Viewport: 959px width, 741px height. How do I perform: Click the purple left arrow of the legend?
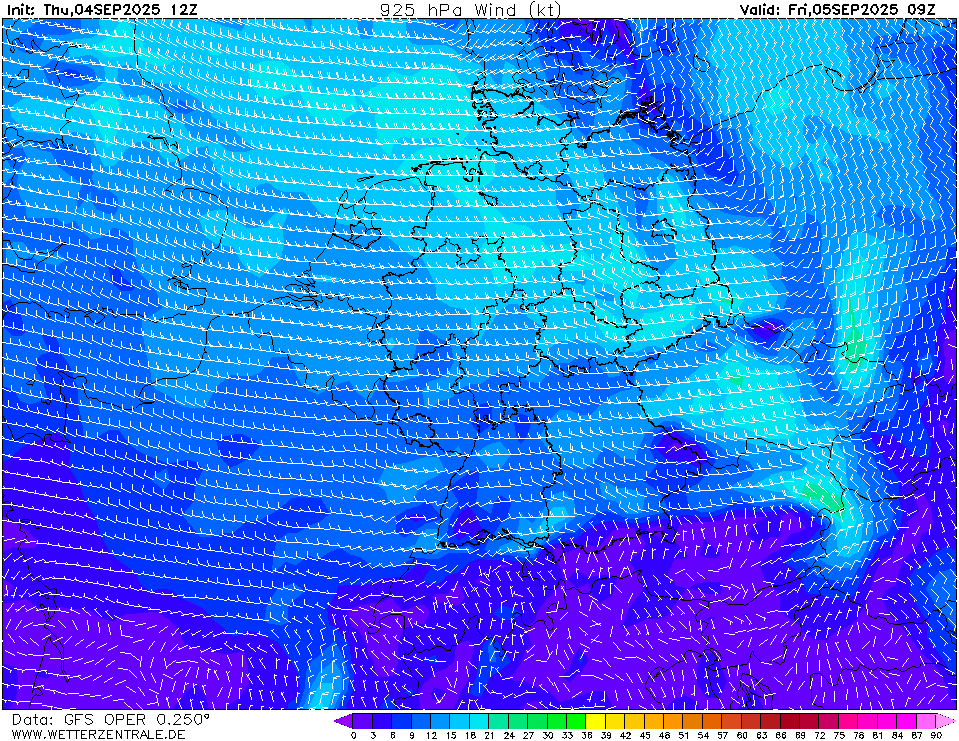[x=344, y=721]
